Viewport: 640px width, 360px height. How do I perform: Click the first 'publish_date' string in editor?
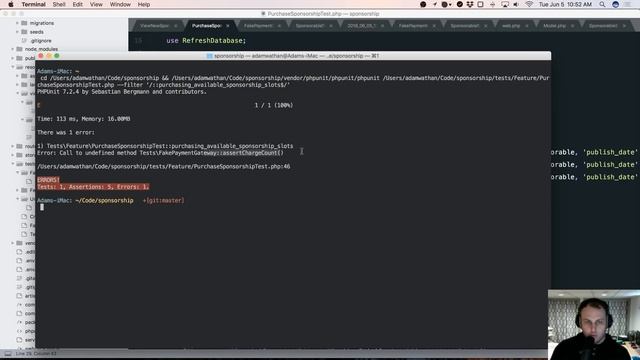(x=610, y=152)
